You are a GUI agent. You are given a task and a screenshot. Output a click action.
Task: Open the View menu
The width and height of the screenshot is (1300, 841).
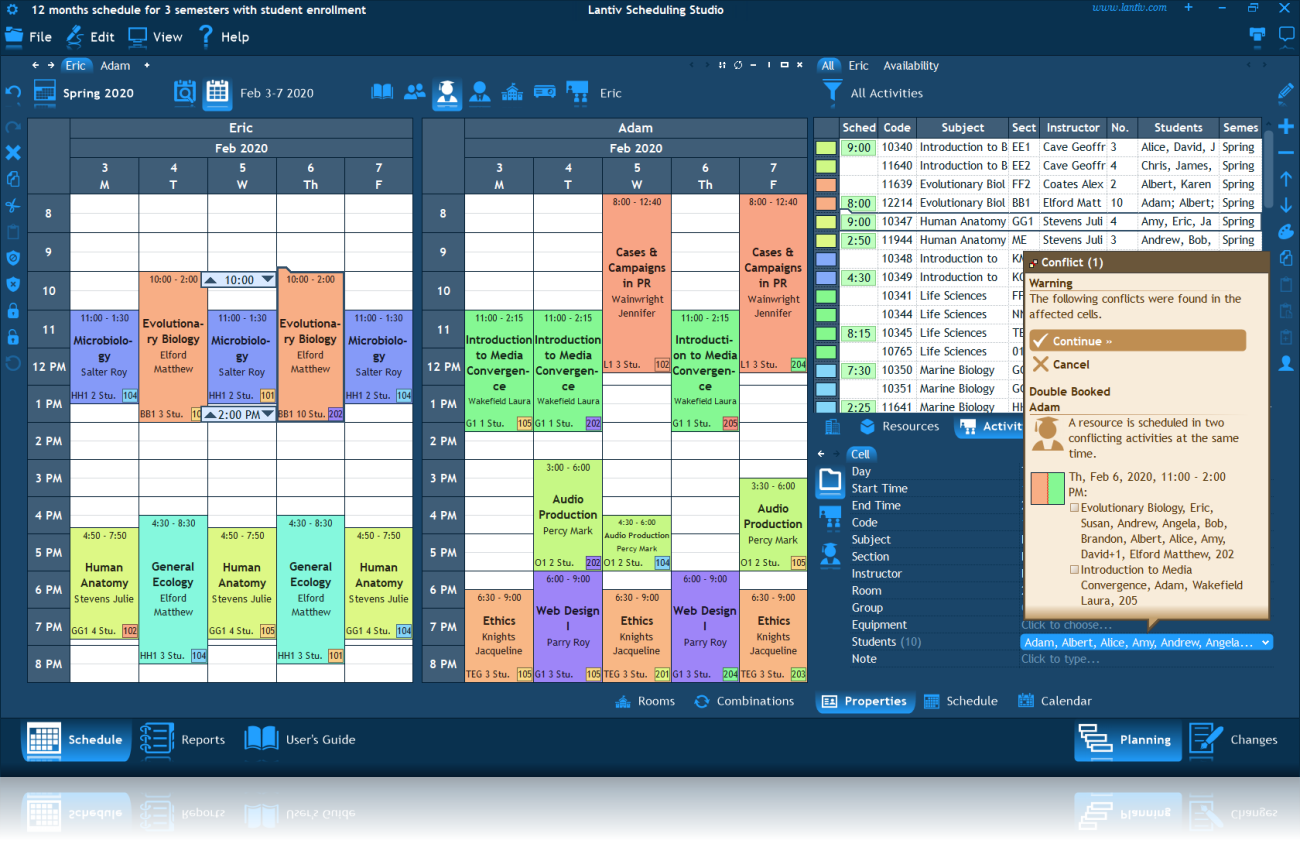[x=155, y=37]
